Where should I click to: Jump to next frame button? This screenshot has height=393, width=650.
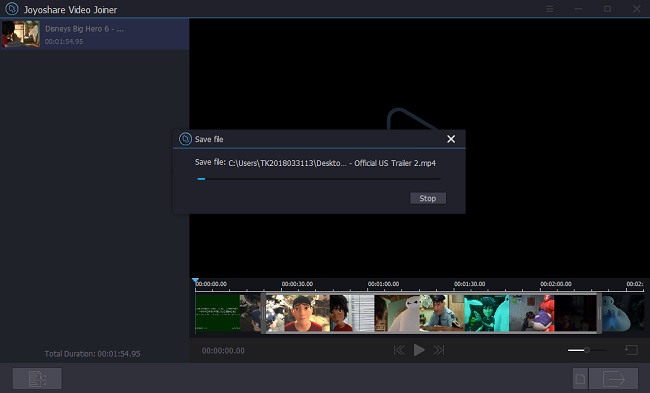click(x=439, y=350)
